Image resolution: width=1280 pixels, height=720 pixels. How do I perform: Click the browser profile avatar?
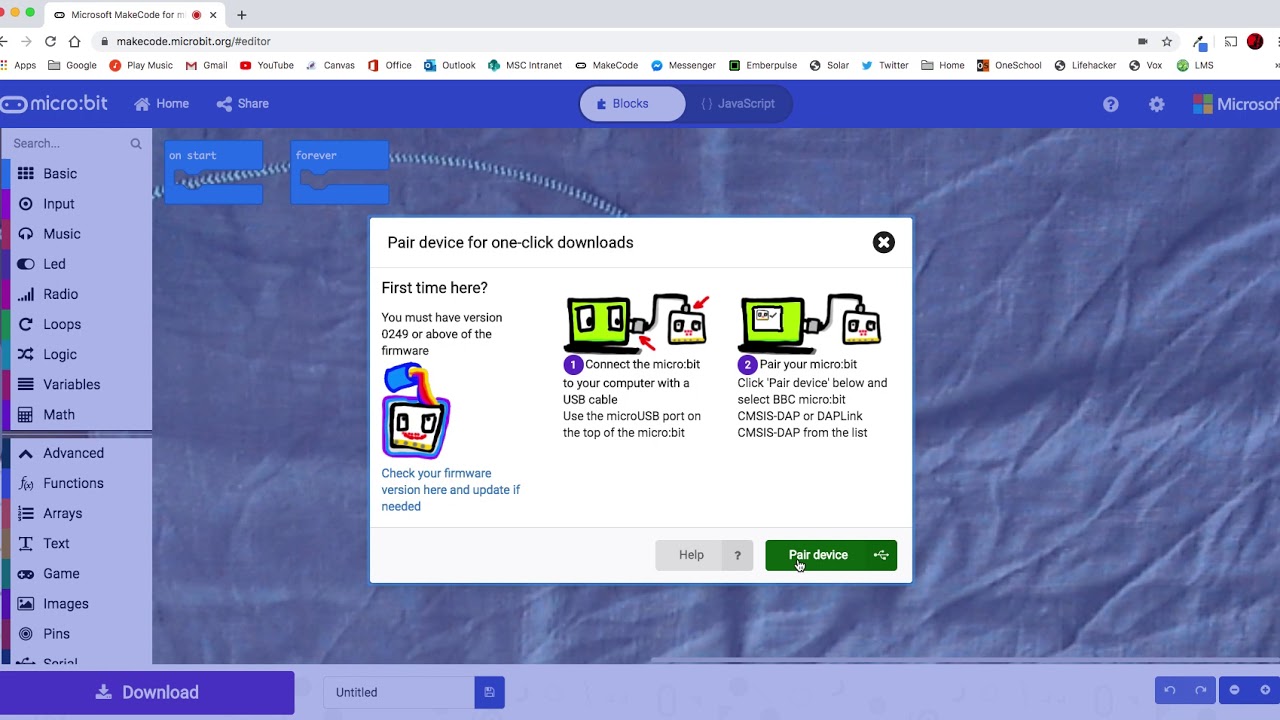(1255, 41)
